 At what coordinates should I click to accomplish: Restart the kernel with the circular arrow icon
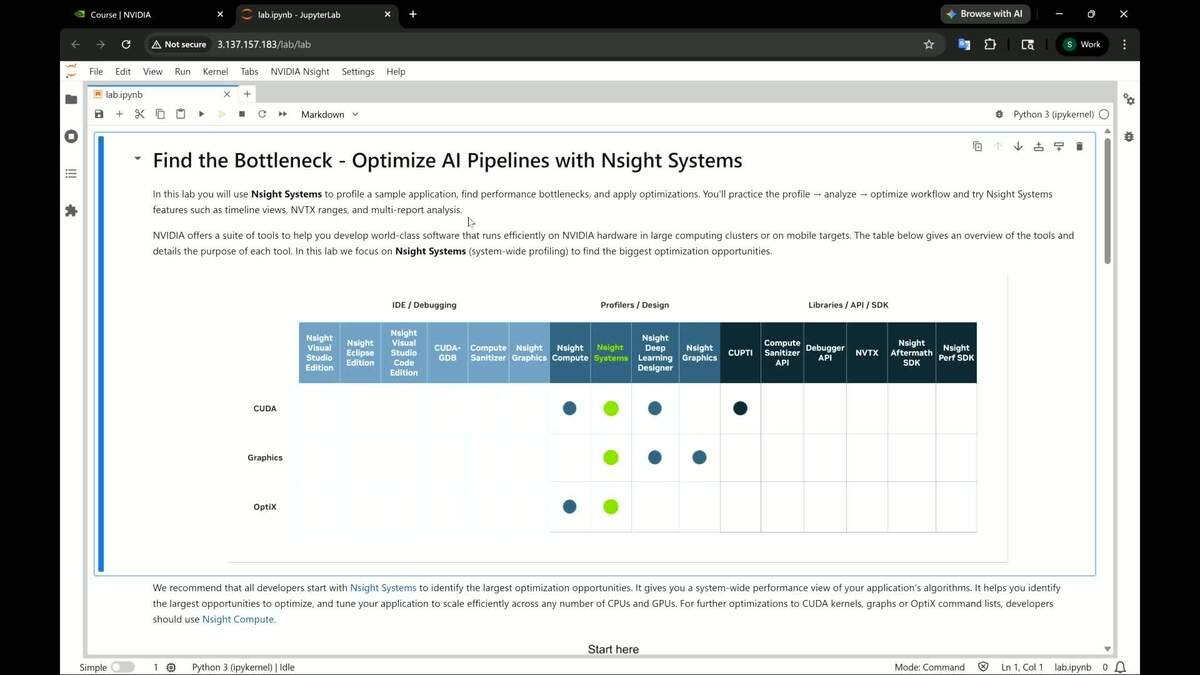[x=262, y=114]
